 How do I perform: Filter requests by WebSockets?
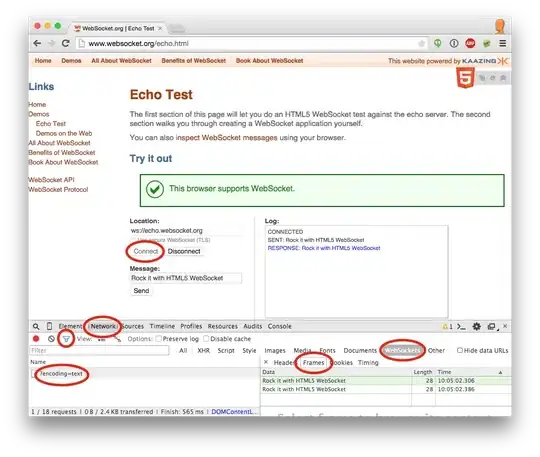402,350
